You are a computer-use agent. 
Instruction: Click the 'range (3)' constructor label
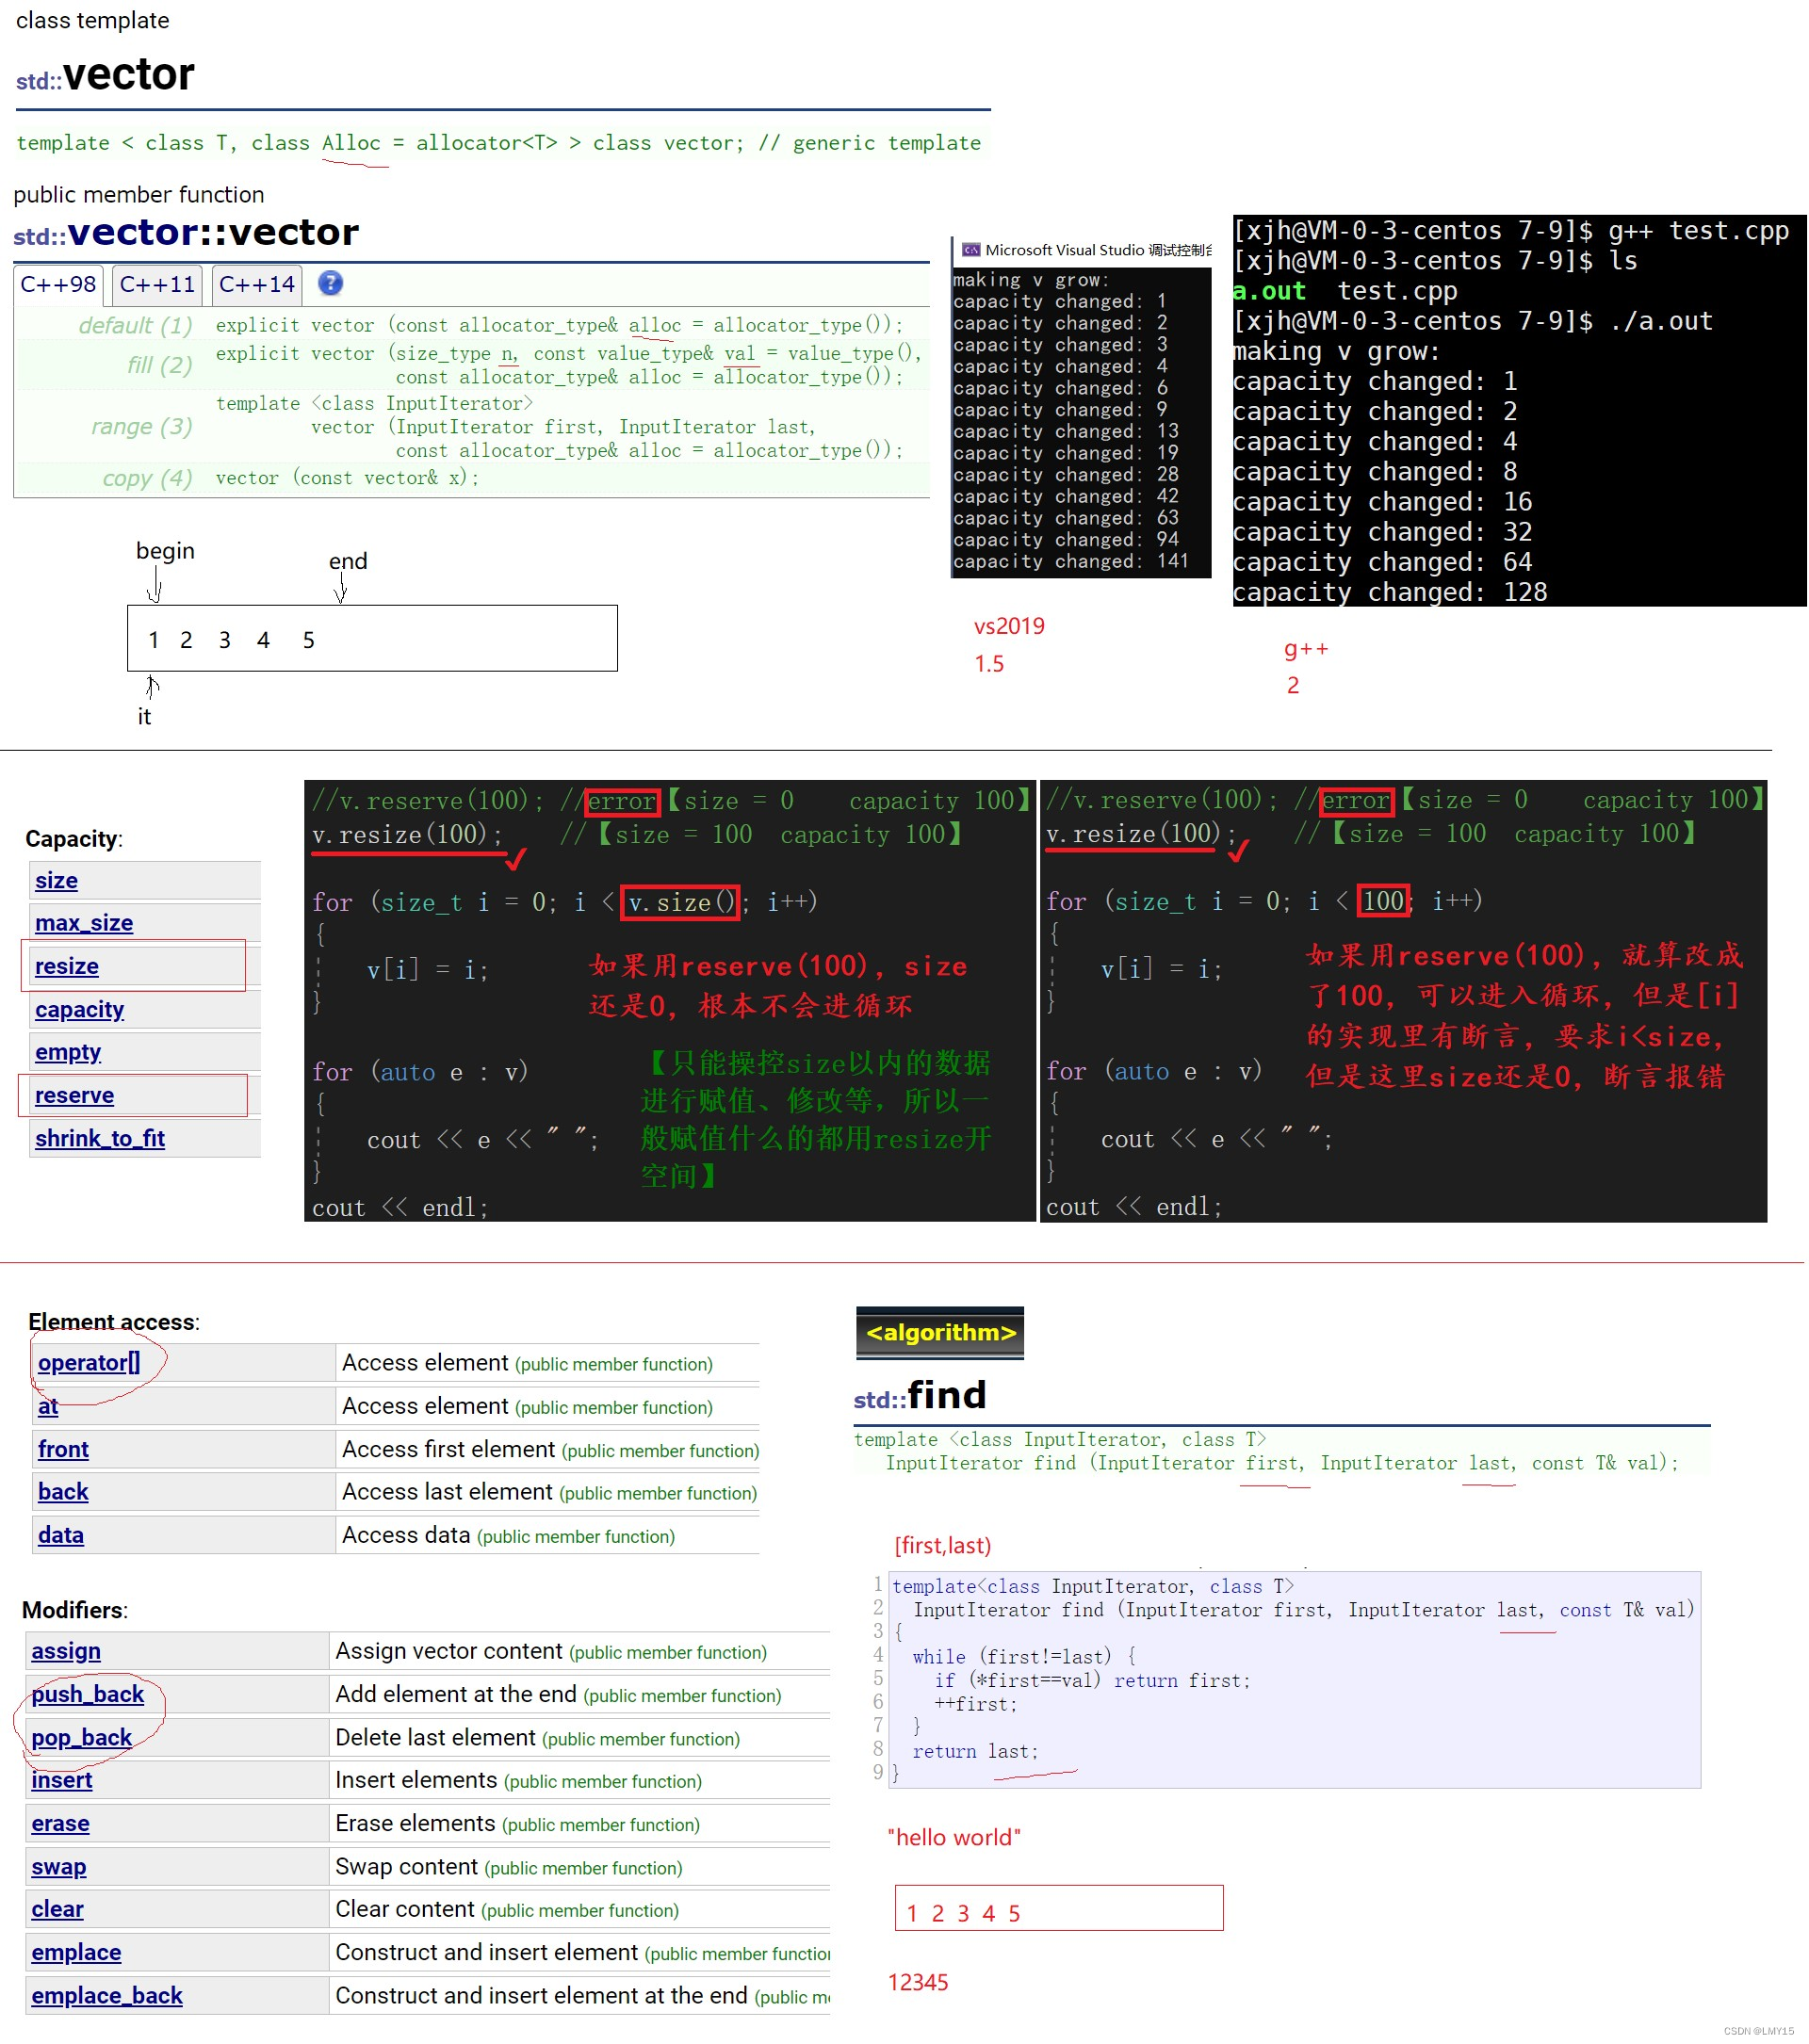pyautogui.click(x=141, y=426)
